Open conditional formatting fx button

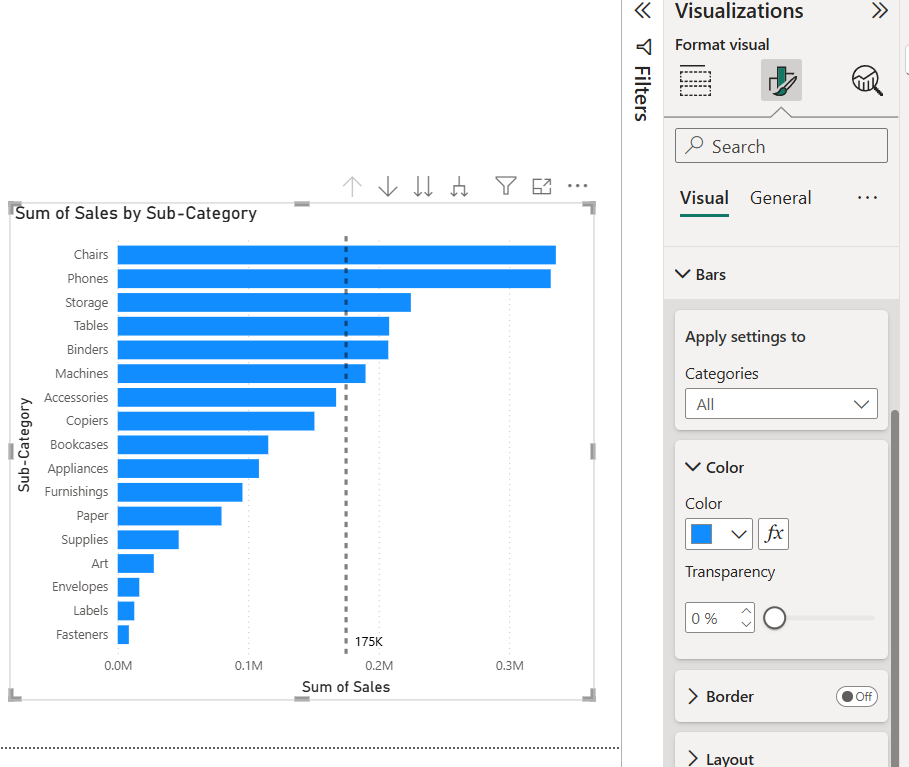pos(773,534)
